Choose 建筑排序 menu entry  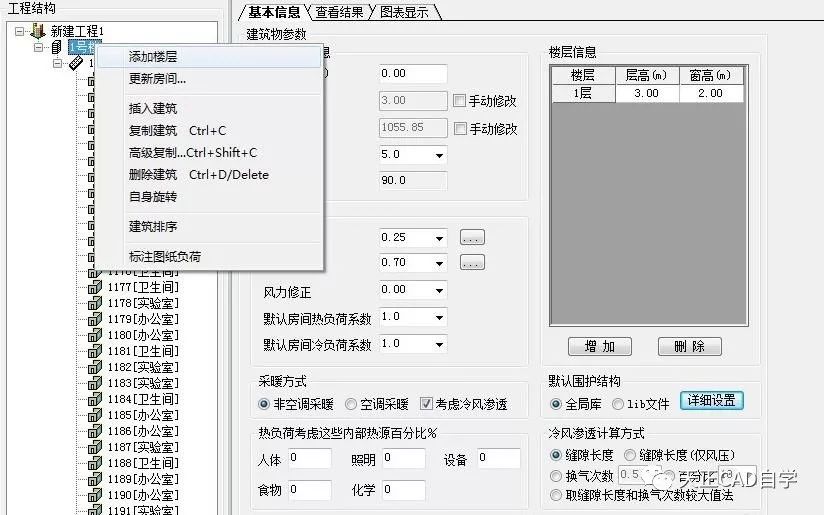(209, 226)
